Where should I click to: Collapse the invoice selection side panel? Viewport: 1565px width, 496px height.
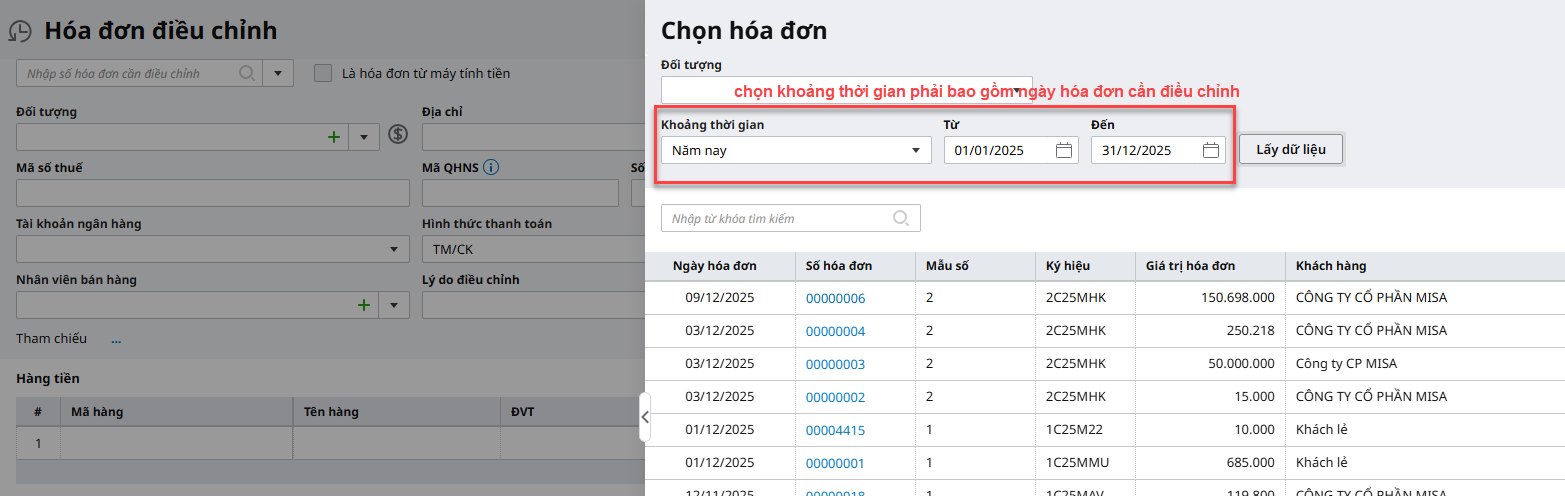645,417
